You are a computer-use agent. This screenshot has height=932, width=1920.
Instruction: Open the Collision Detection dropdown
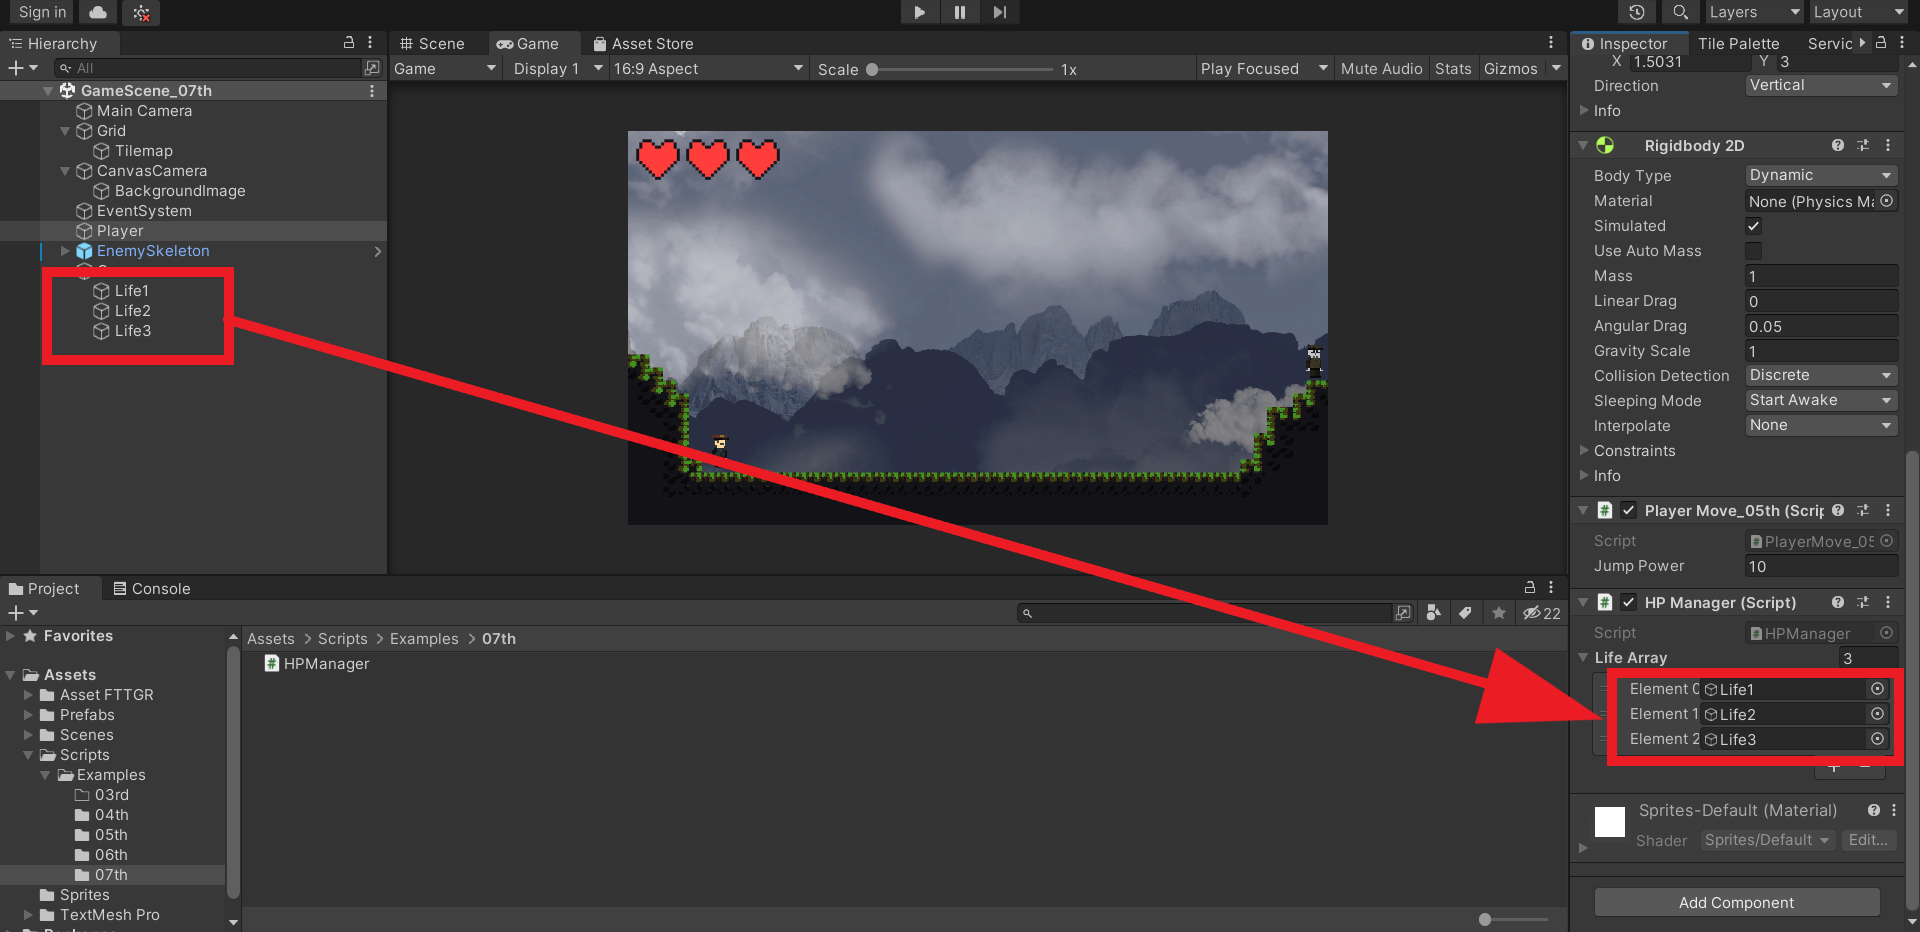click(x=1821, y=375)
